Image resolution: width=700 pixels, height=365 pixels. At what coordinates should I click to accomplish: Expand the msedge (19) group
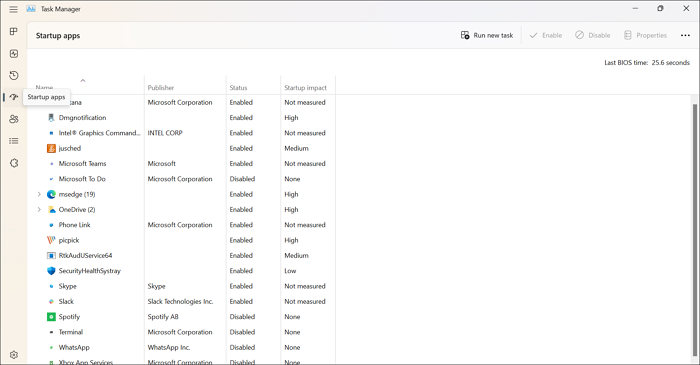(x=39, y=194)
